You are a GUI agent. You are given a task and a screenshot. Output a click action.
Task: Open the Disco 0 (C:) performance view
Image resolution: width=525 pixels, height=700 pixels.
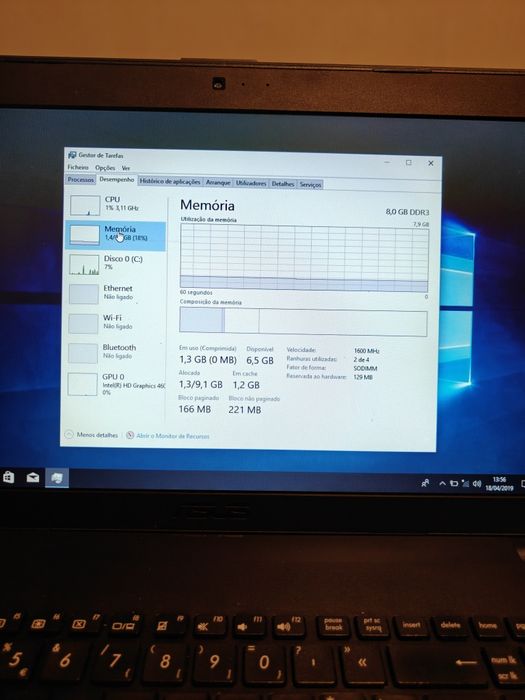pos(116,264)
